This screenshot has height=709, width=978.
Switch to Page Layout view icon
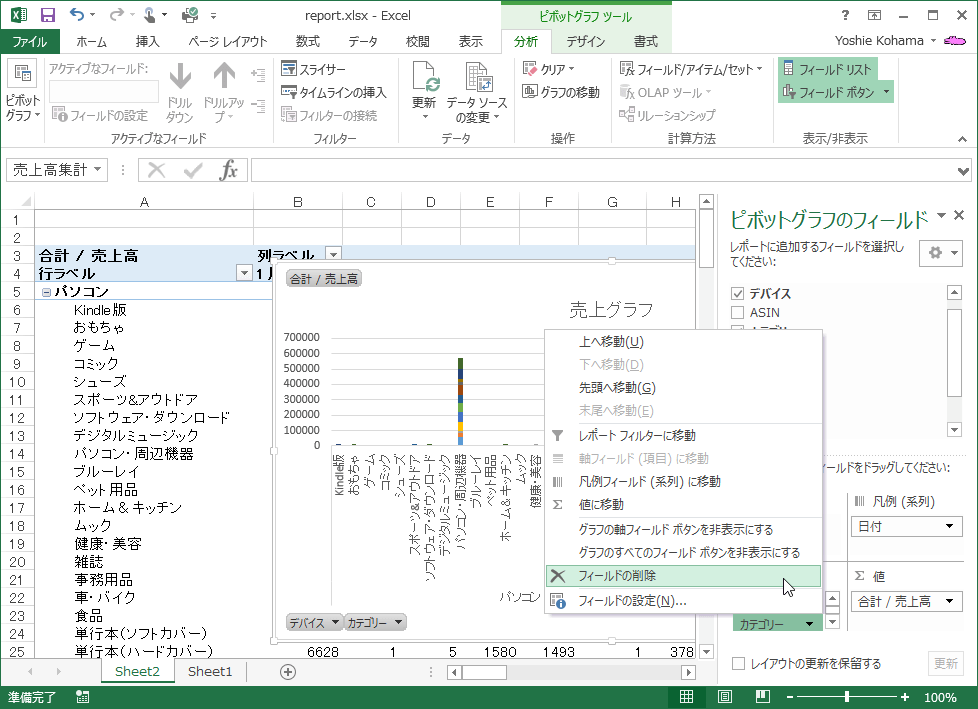point(725,697)
